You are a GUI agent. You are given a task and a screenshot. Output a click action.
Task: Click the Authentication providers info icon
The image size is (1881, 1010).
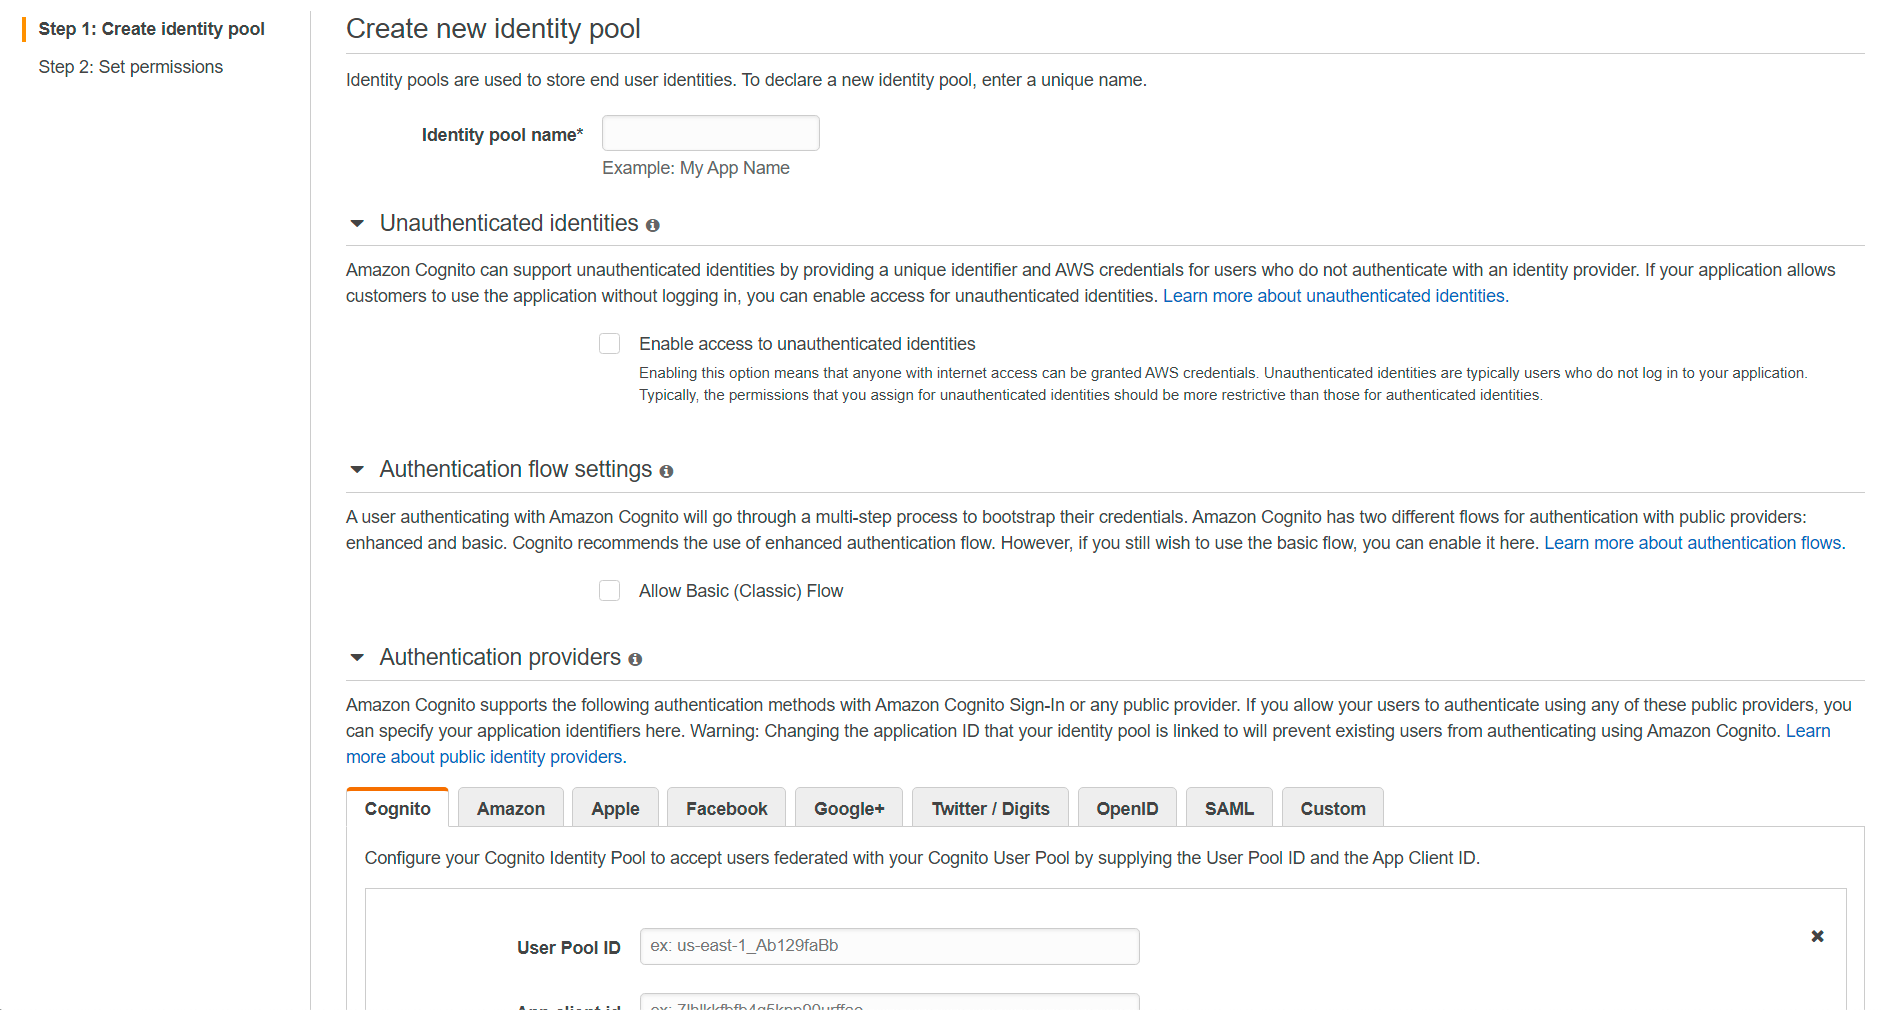[636, 659]
